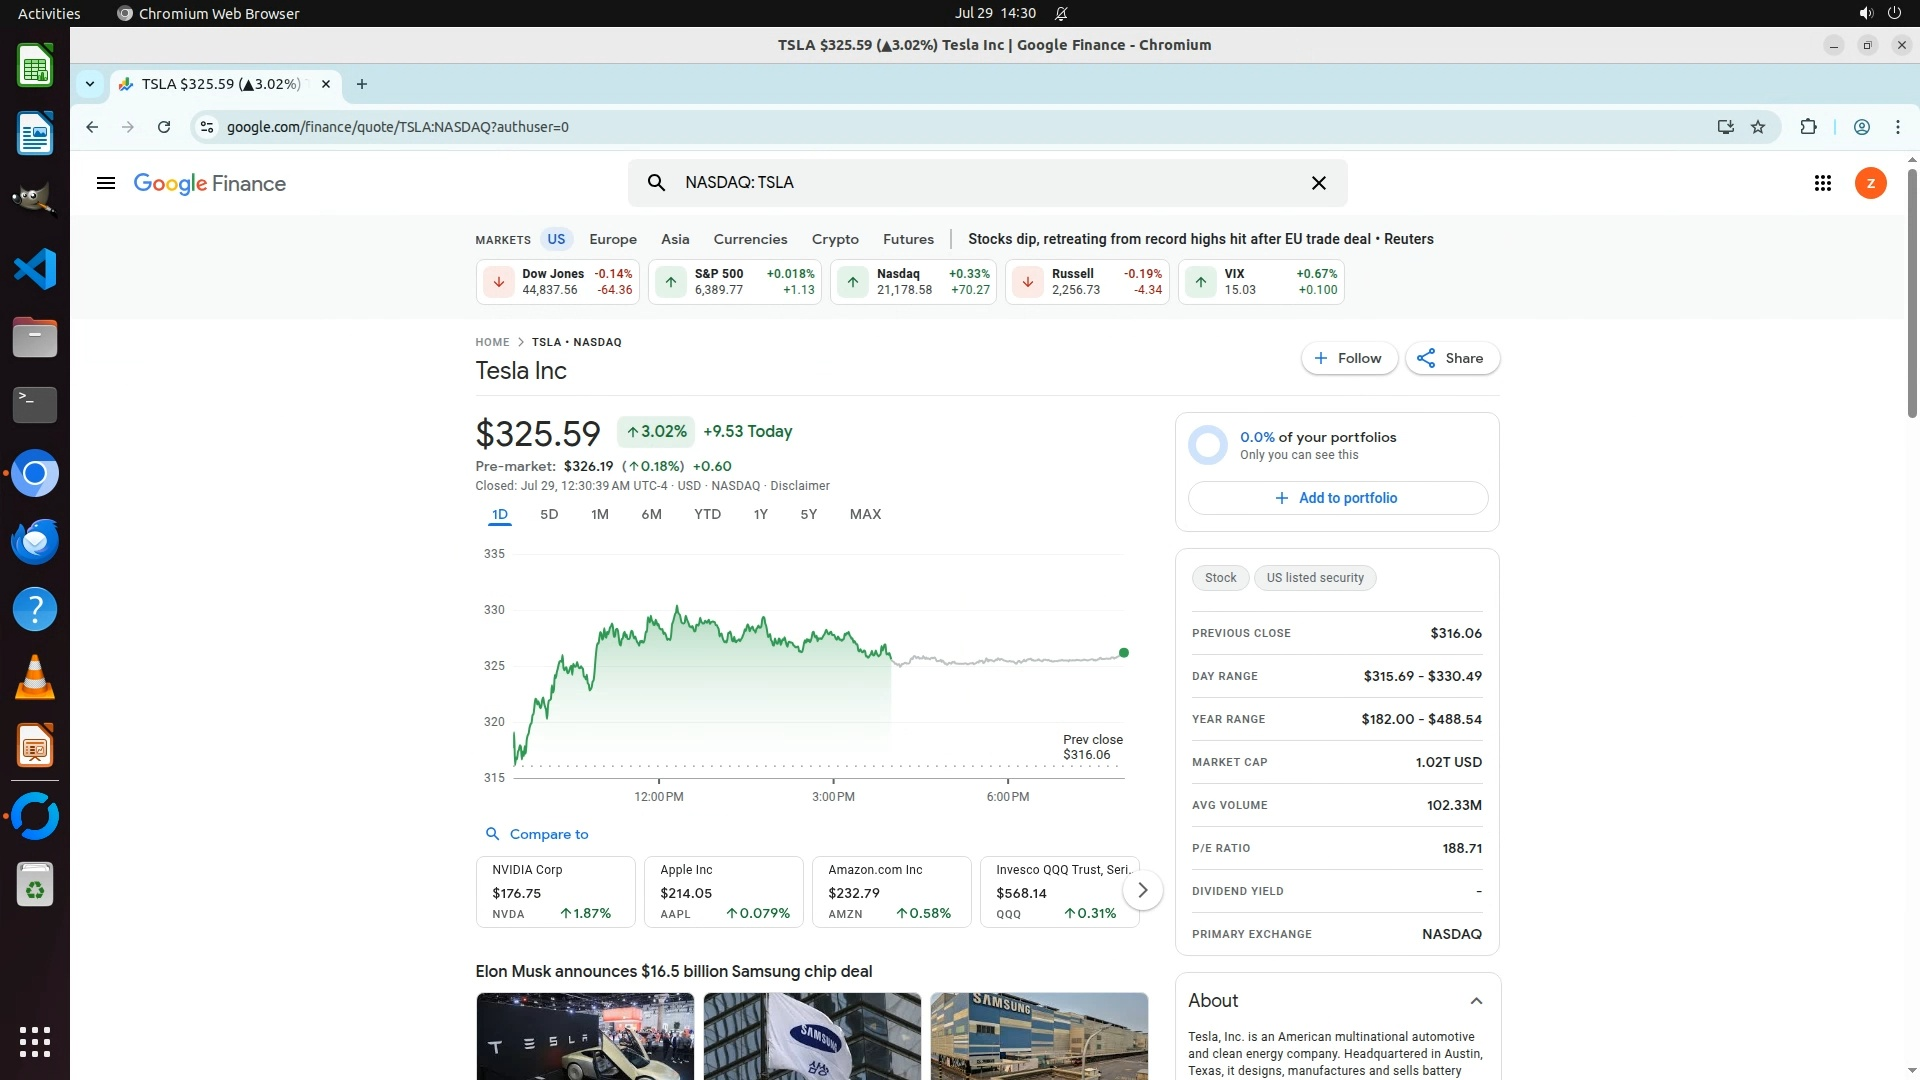Reload the page
This screenshot has width=1920, height=1080.
tap(164, 127)
